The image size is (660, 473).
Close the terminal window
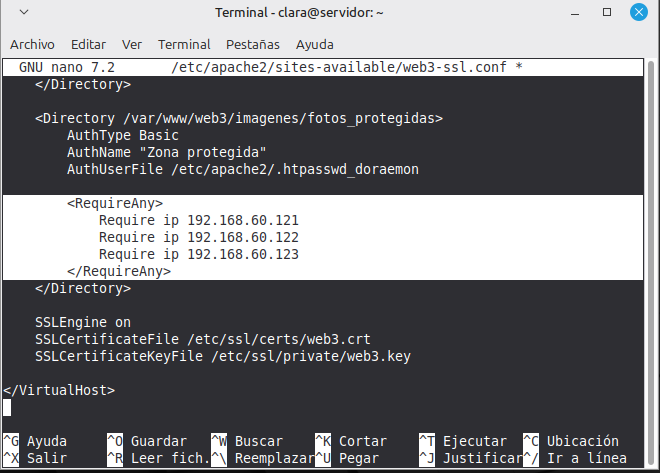pyautogui.click(x=636, y=14)
